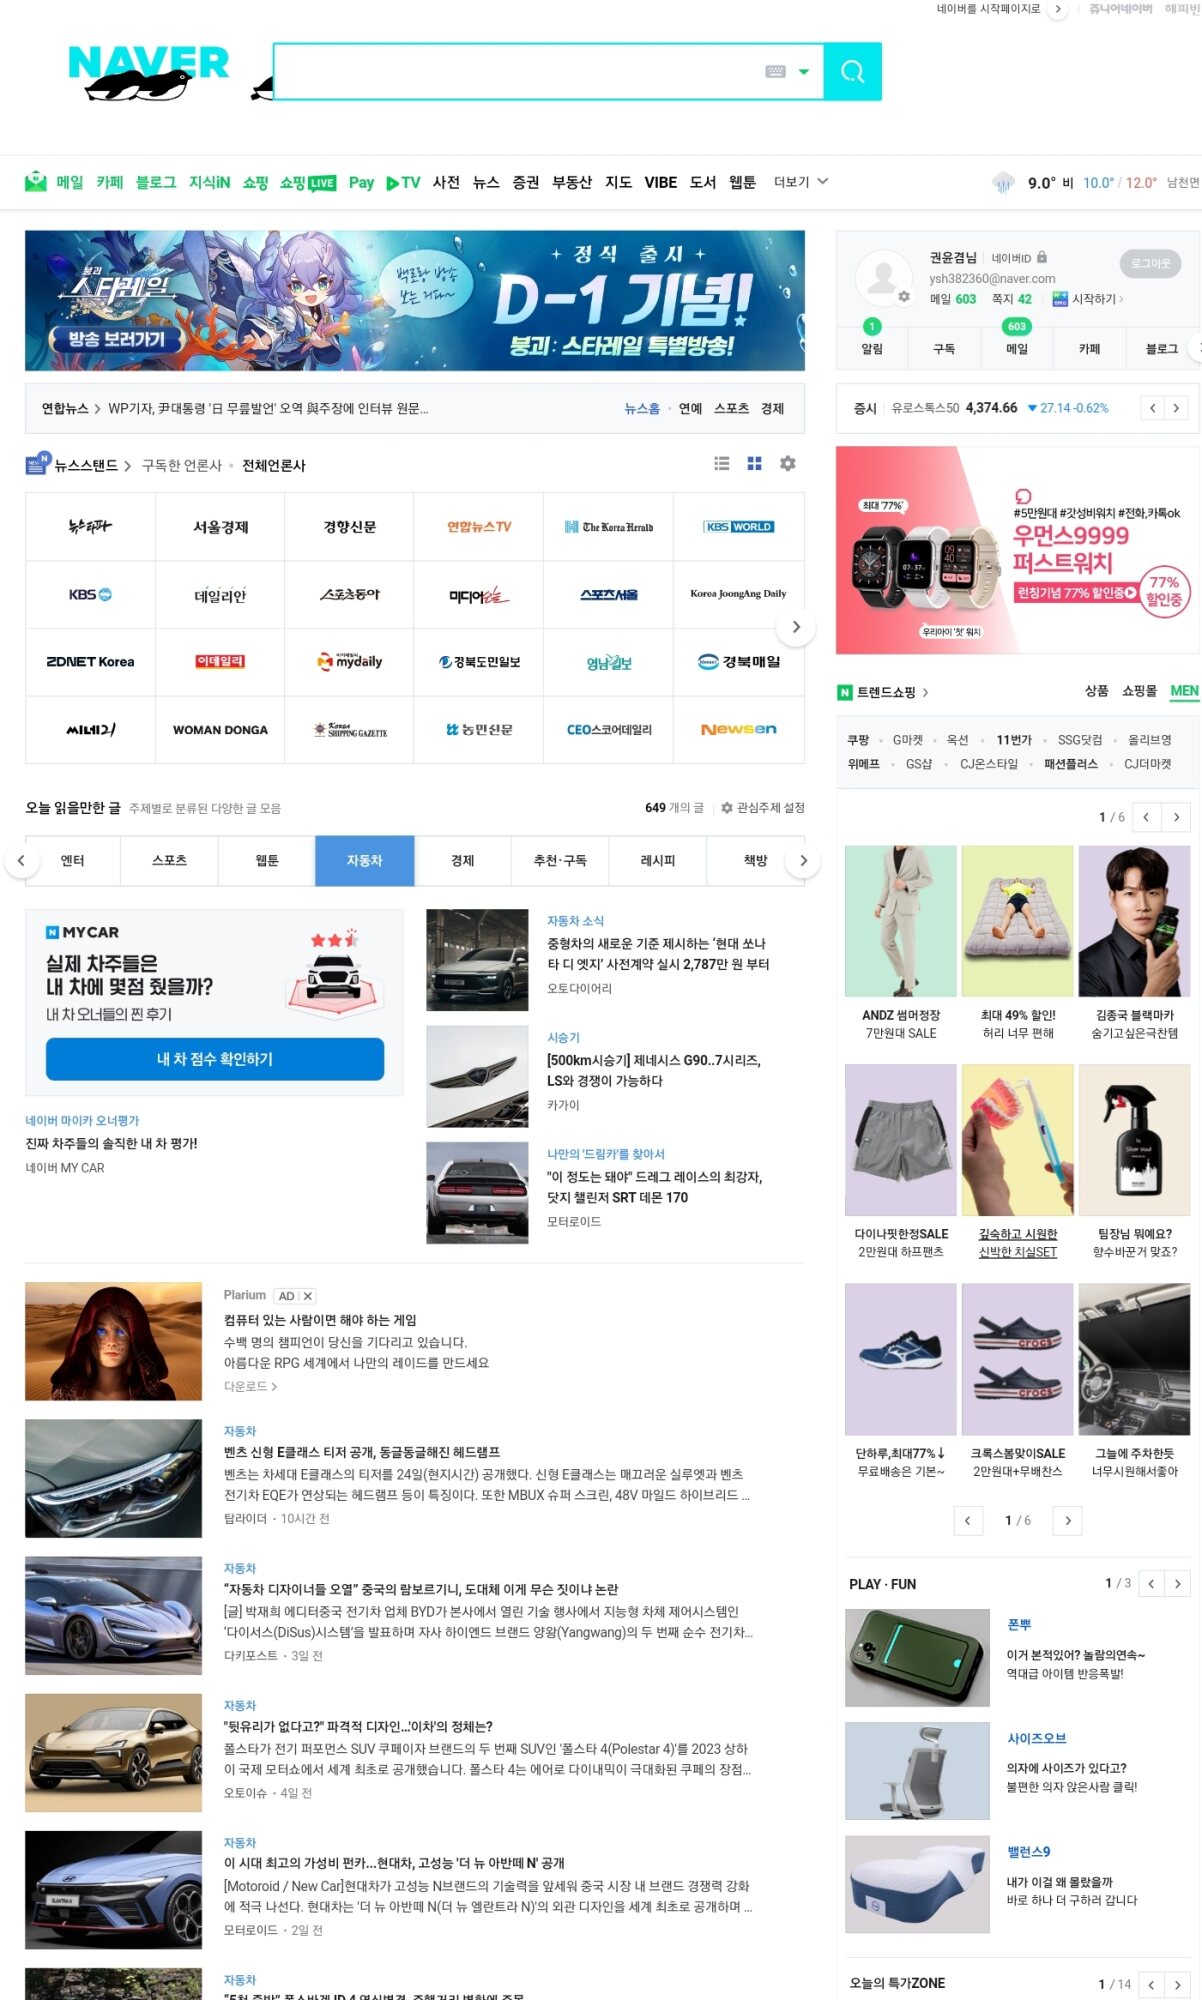Open the 폰뿌 PLAY FUN item
Viewport: 1202px width, 2000px height.
coord(1018,1624)
